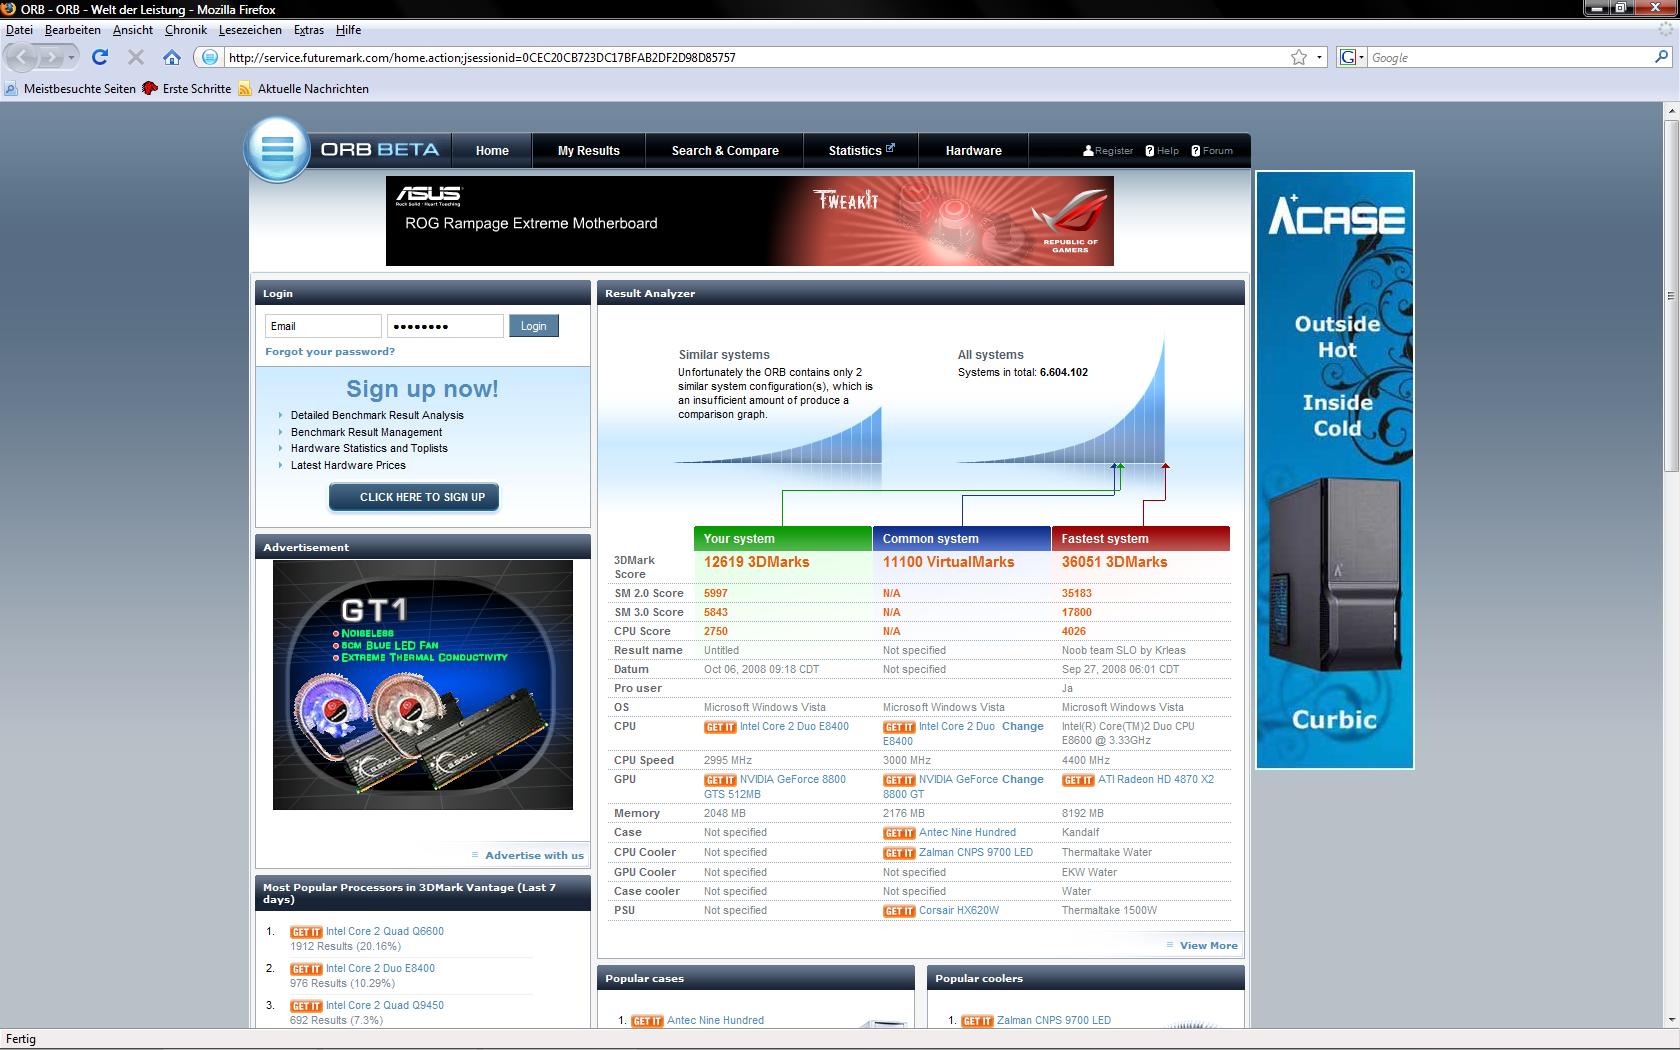Open the Chronik menu
The height and width of the screenshot is (1050, 1680).
(186, 30)
